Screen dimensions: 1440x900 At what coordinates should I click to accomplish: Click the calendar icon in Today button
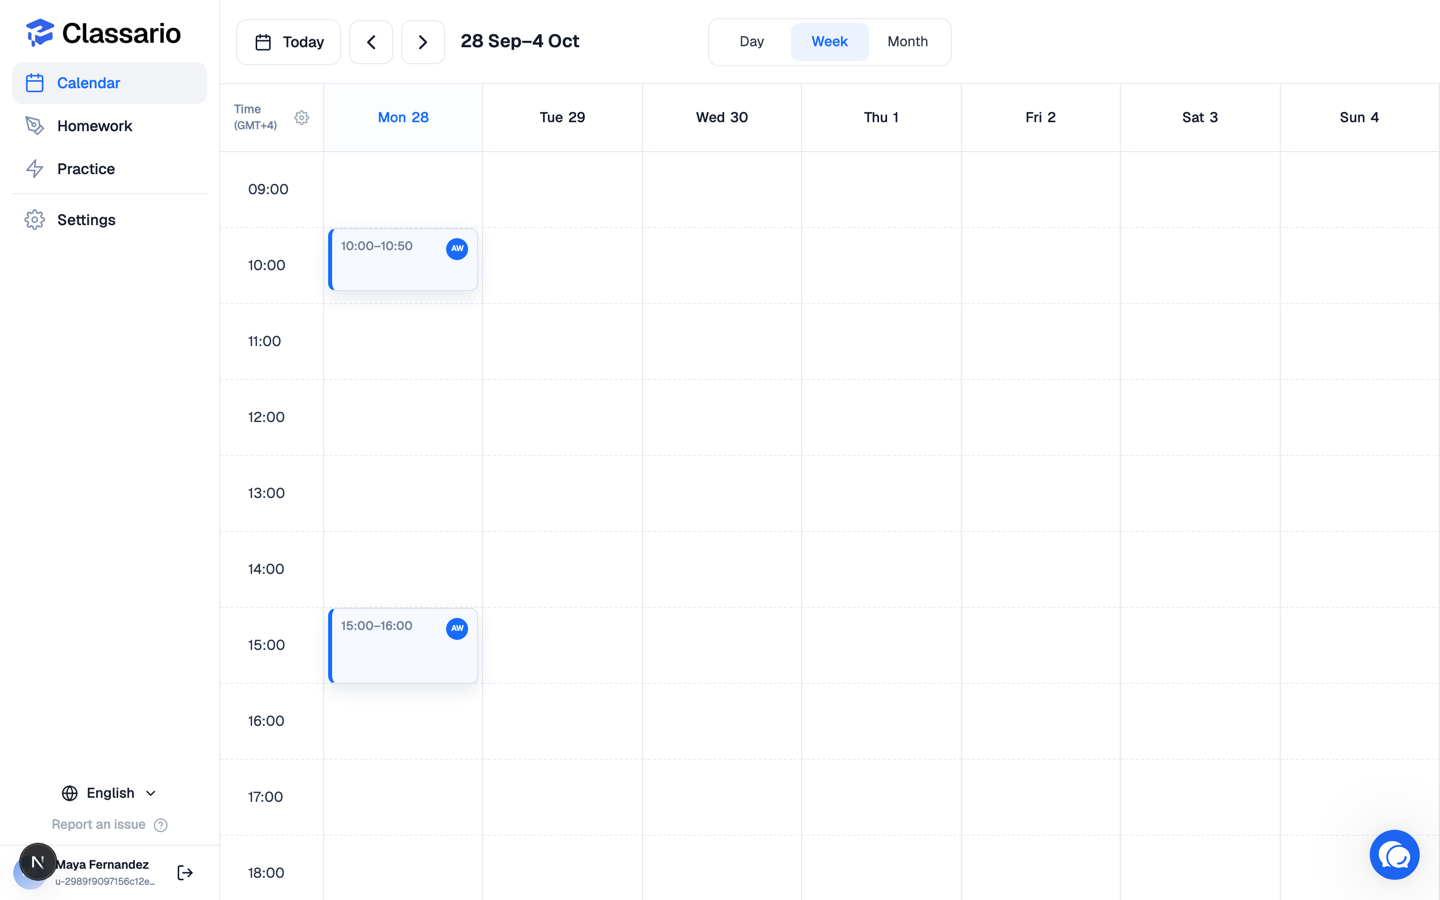click(x=263, y=42)
